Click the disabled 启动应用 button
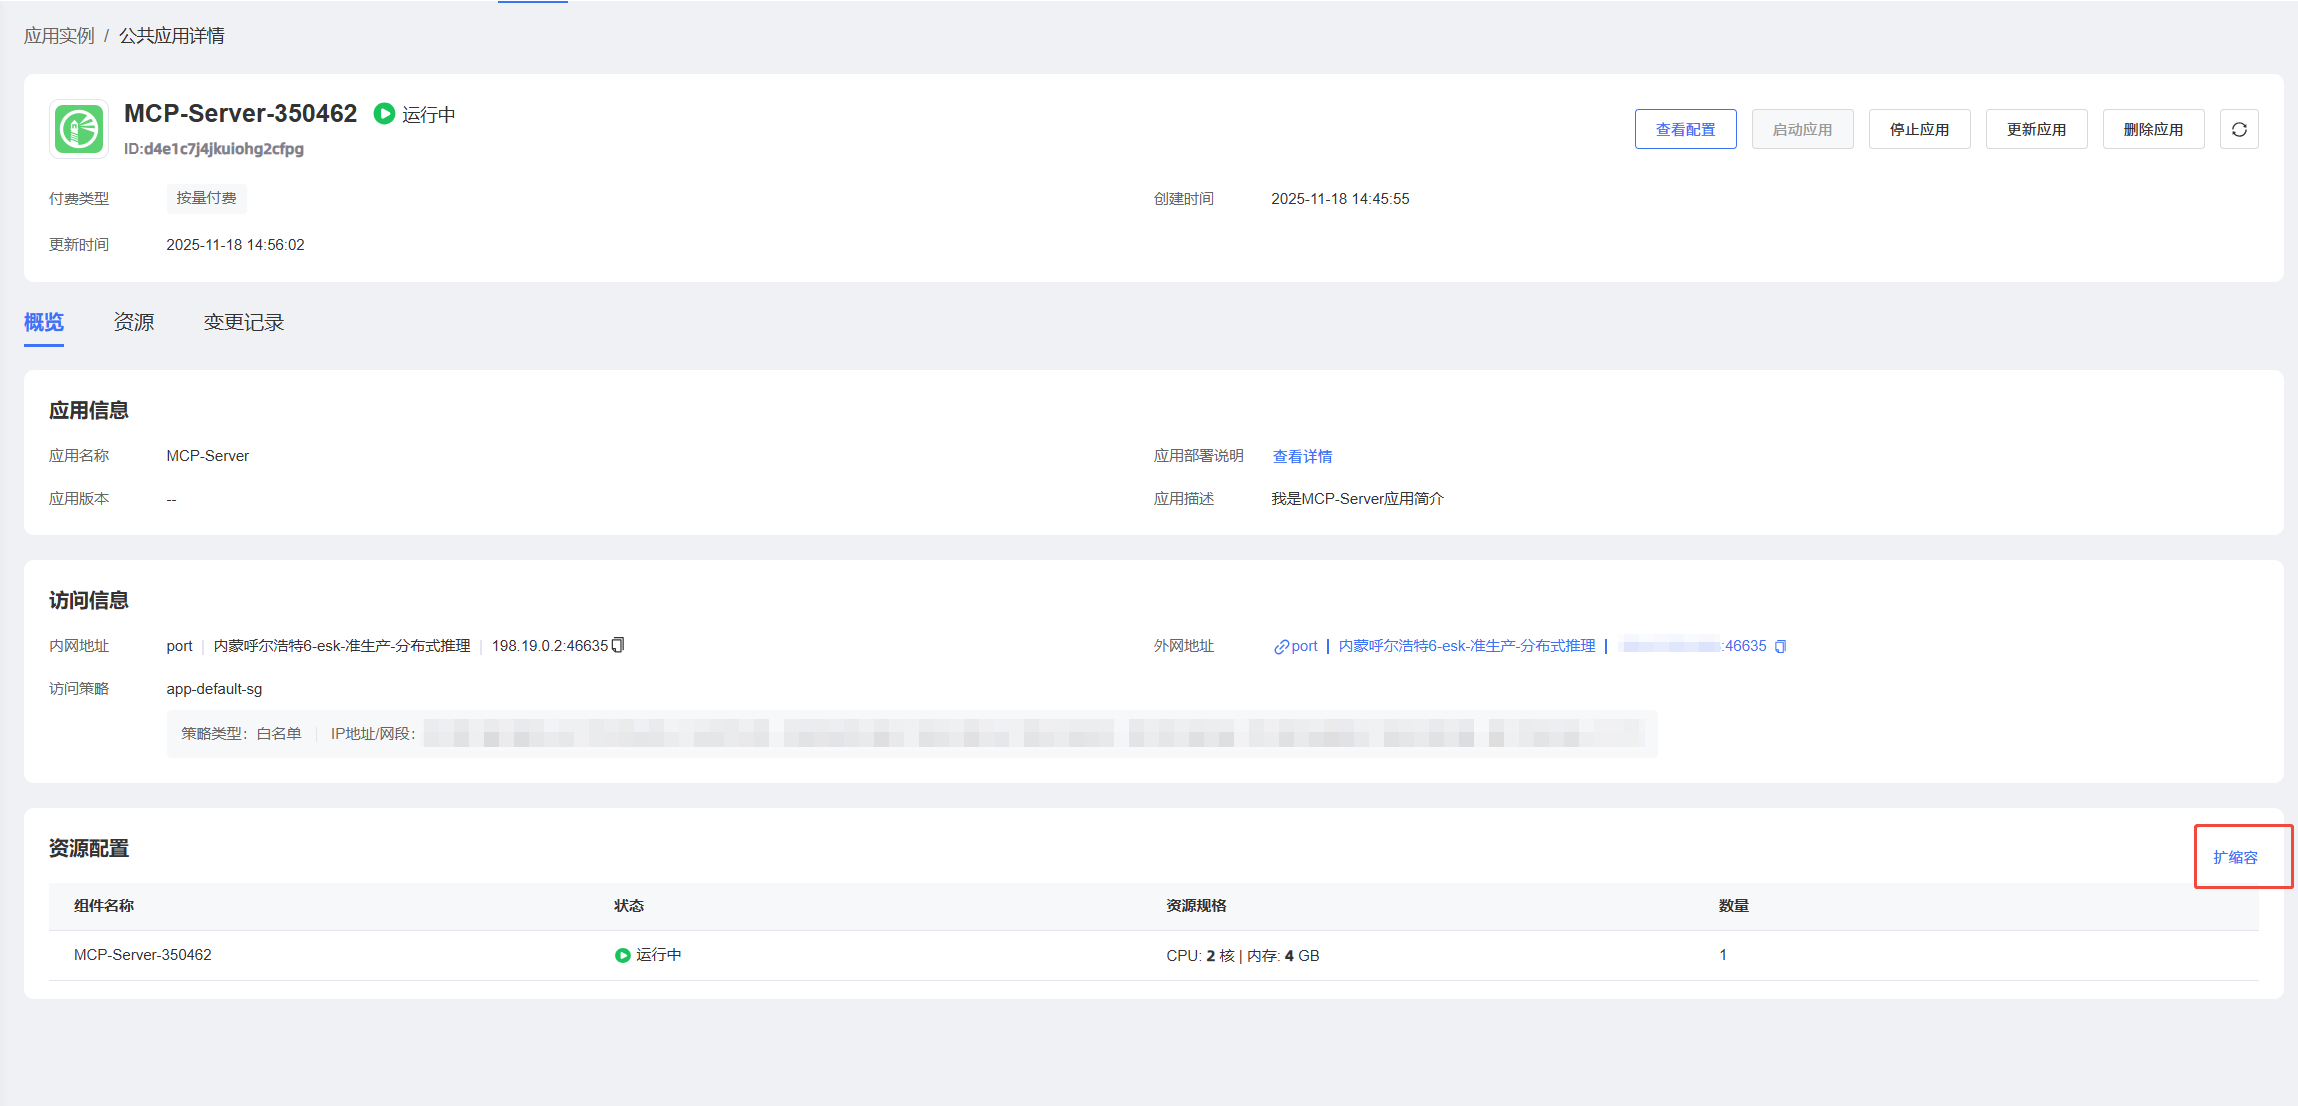 coord(1802,130)
